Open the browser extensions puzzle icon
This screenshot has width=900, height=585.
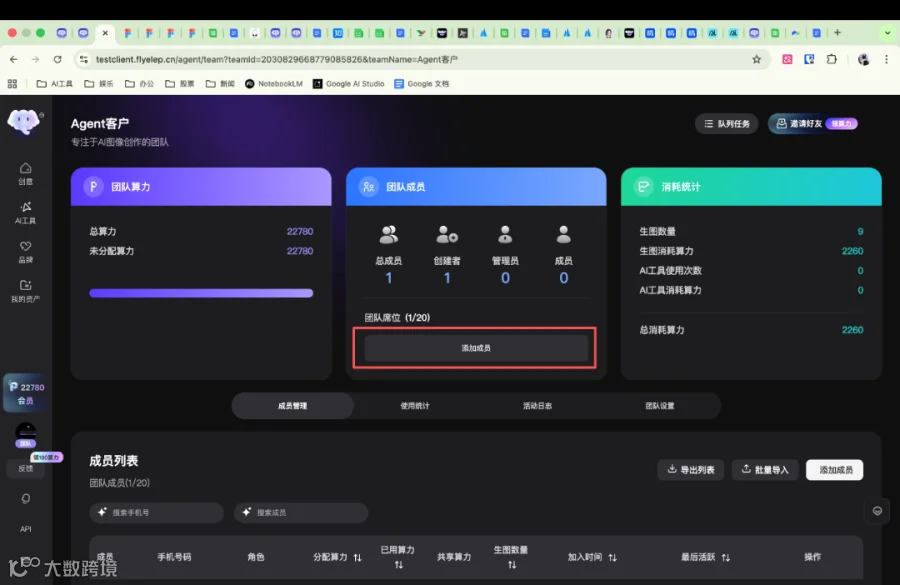click(x=831, y=59)
